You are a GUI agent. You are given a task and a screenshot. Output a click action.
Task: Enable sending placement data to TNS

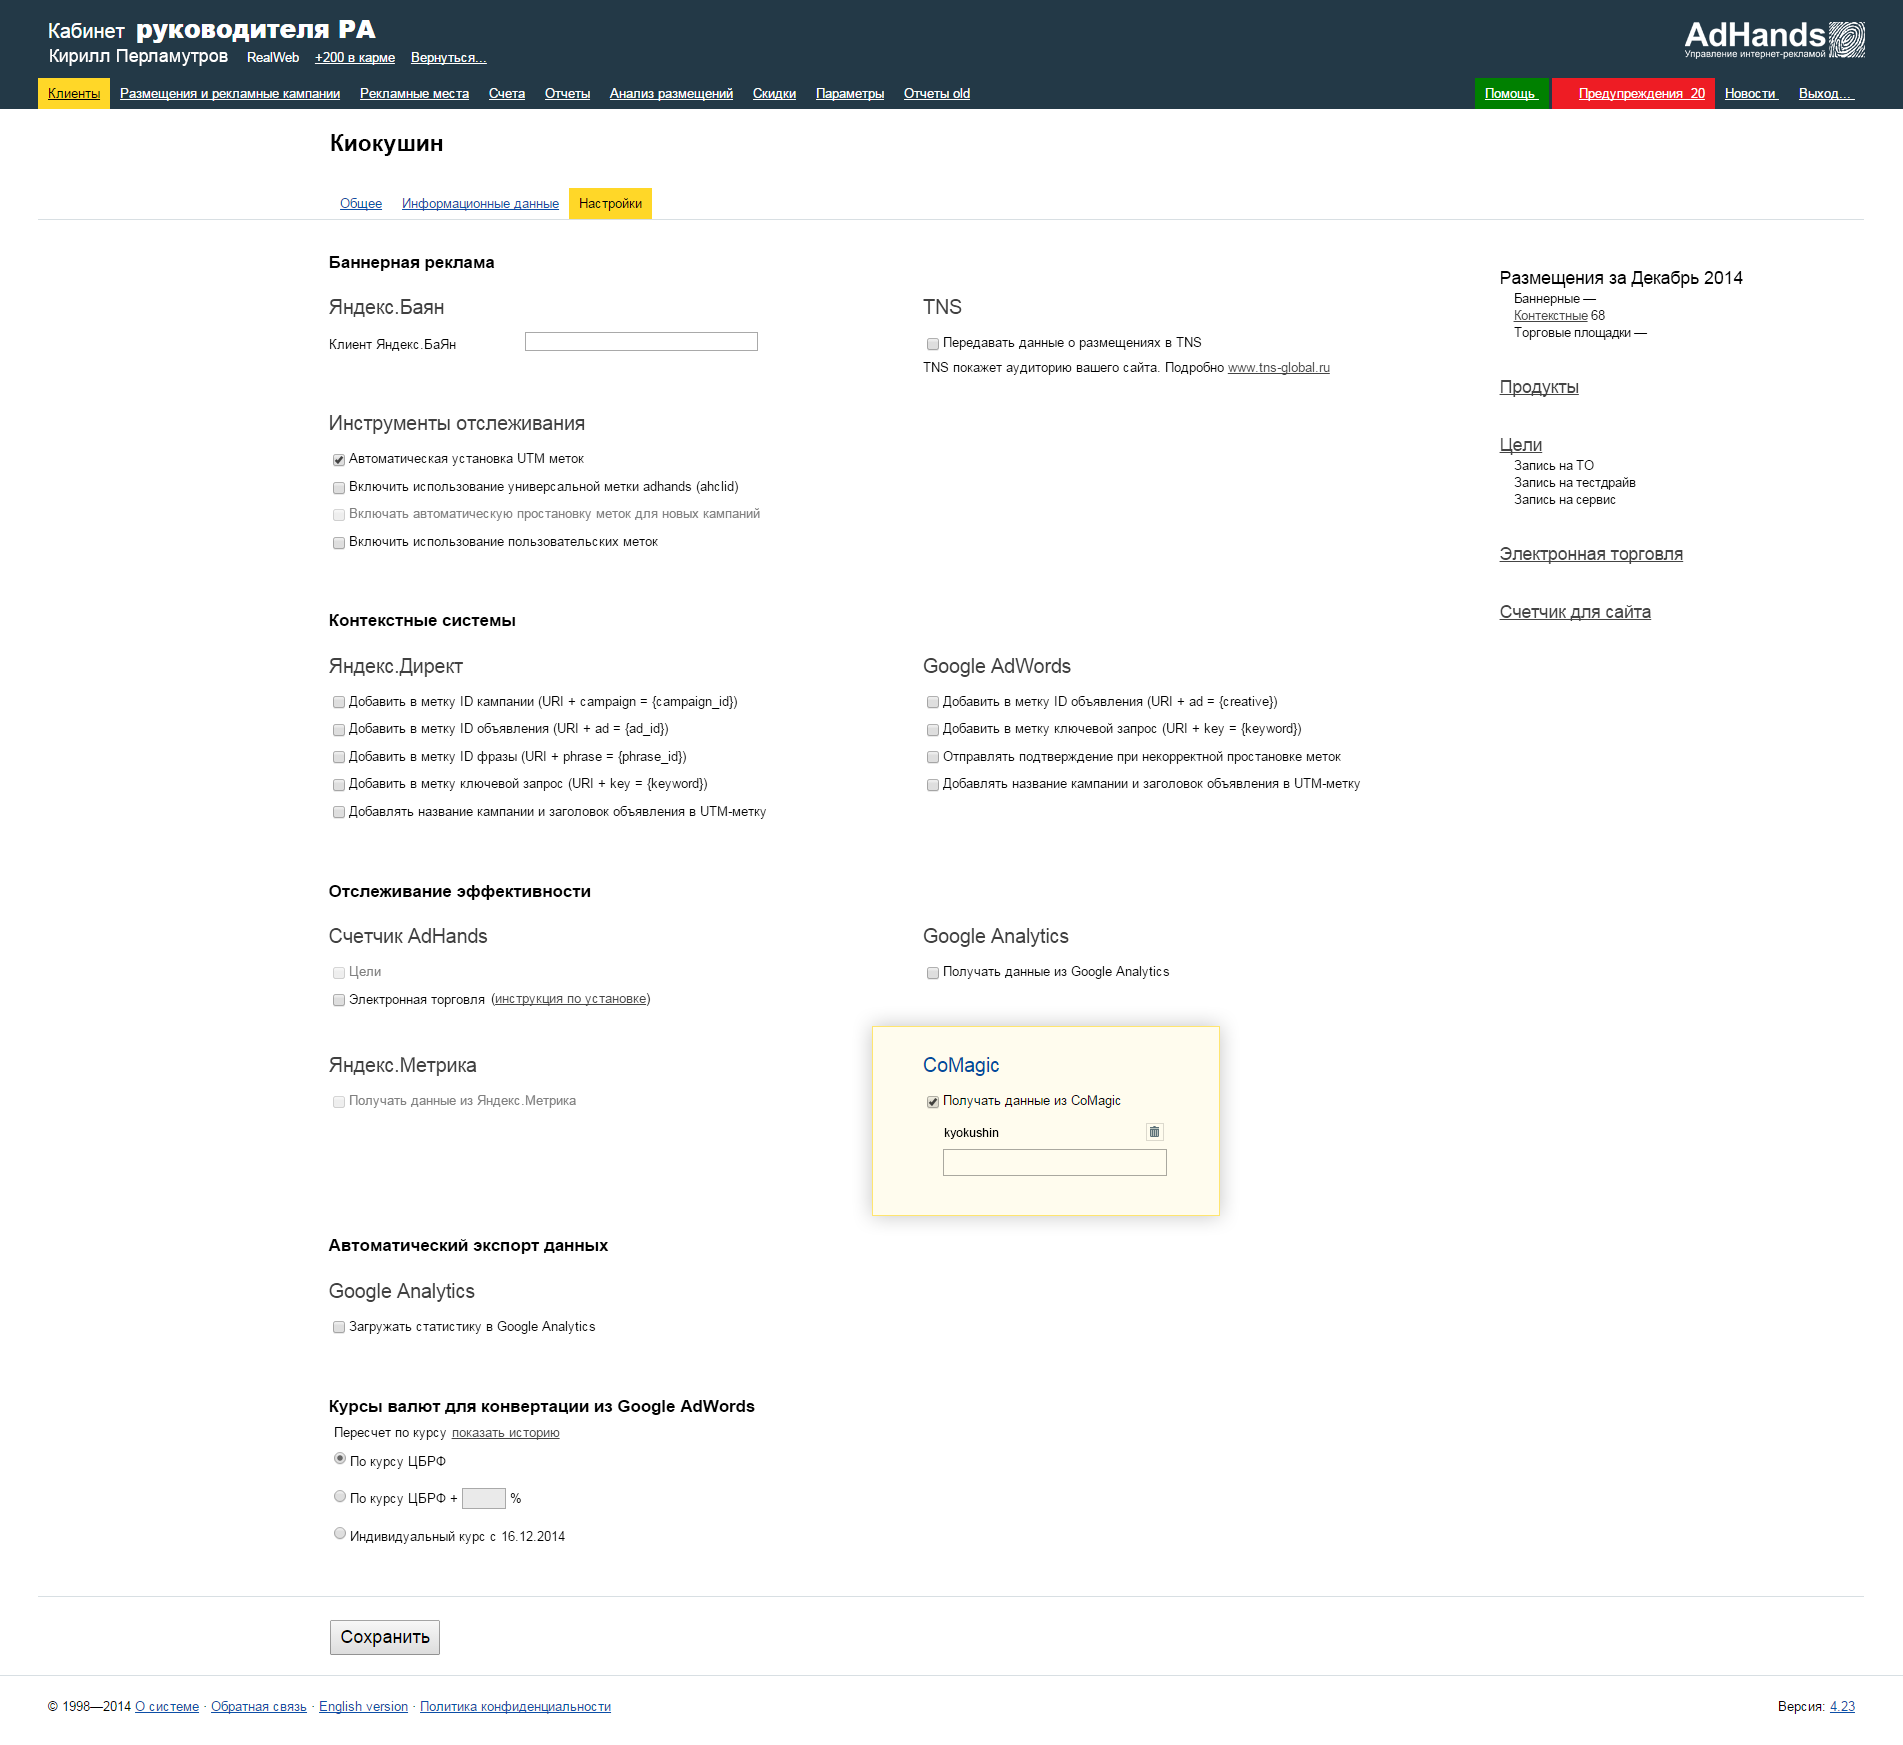pos(933,344)
